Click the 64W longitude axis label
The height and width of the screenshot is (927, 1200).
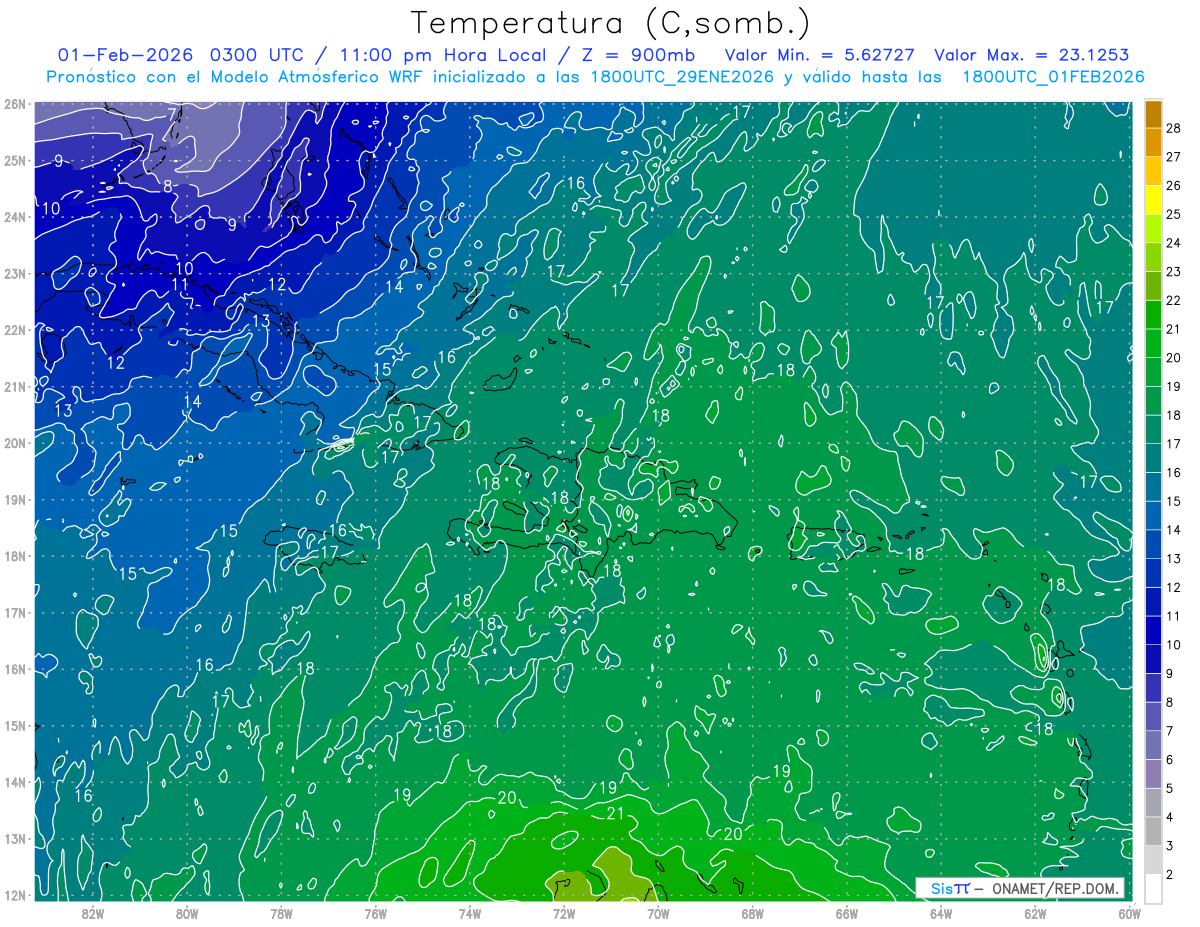point(940,913)
